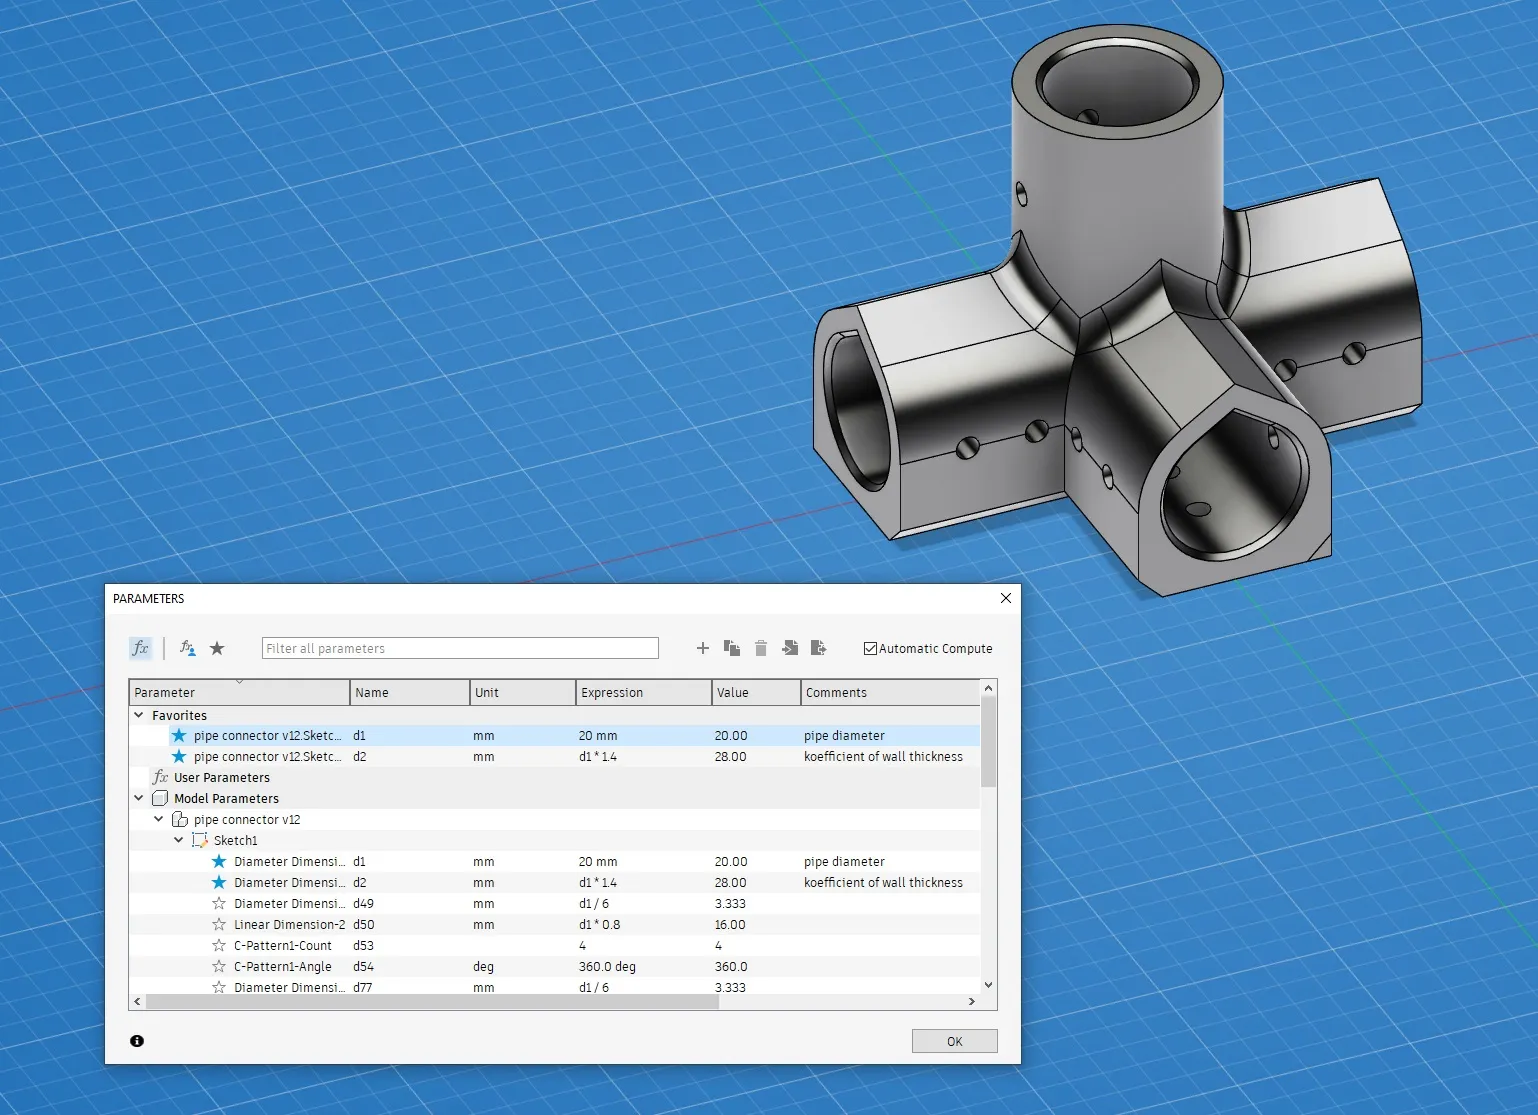
Task: Click the 16.00 value cell
Action: [x=731, y=924]
